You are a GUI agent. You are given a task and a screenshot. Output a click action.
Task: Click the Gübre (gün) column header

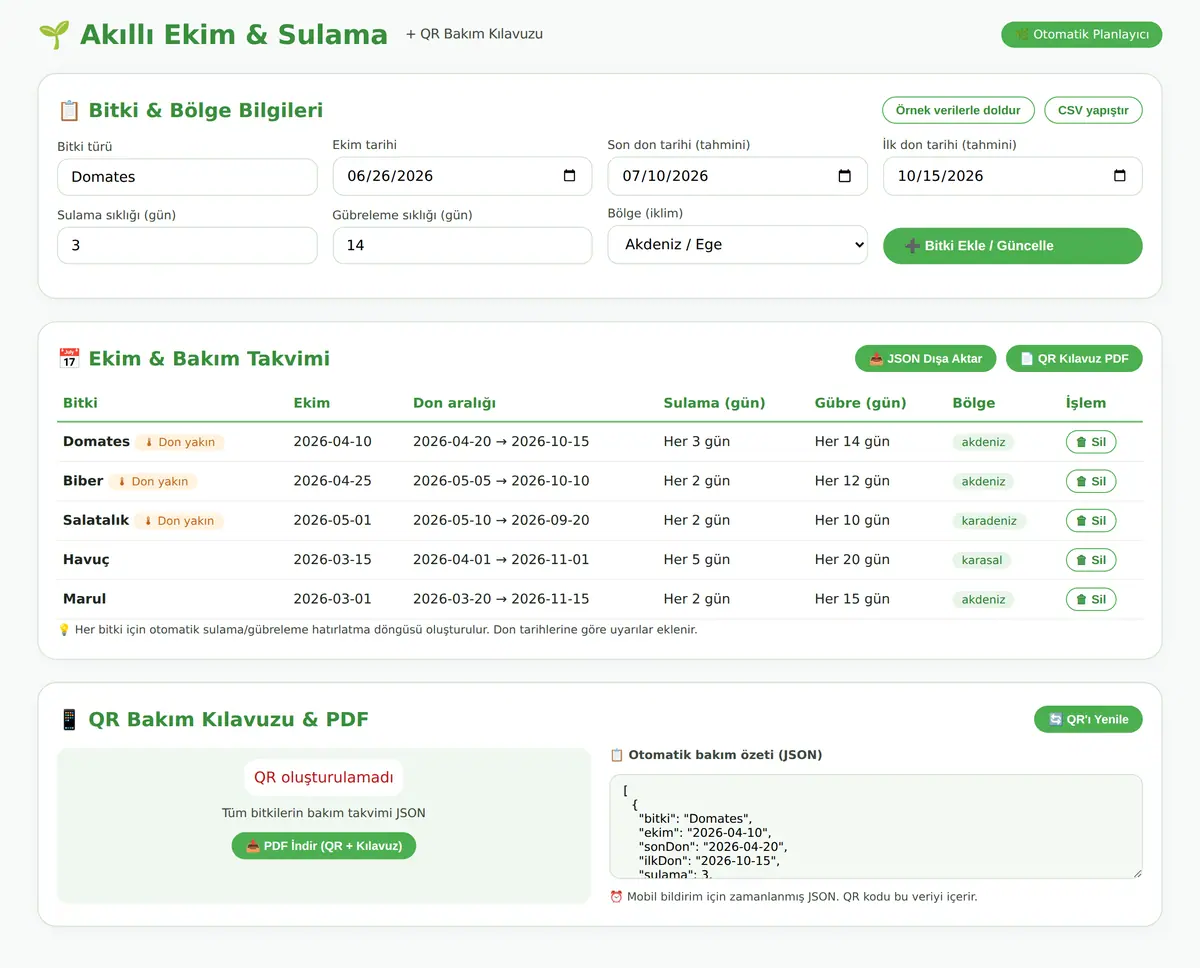tap(860, 403)
